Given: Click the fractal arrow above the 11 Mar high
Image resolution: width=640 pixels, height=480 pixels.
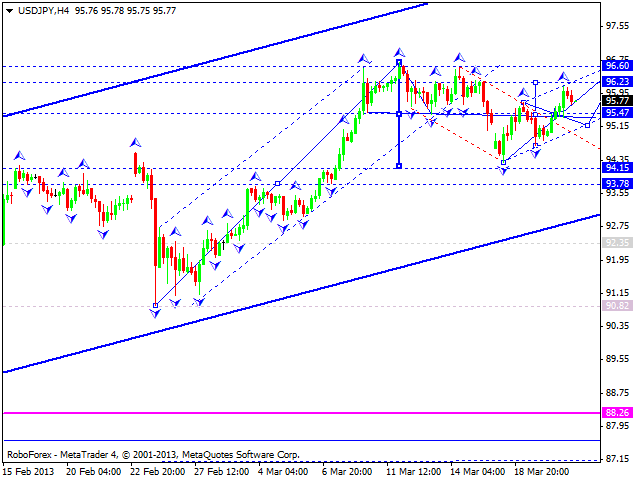Looking at the screenshot, I should pos(399,50).
